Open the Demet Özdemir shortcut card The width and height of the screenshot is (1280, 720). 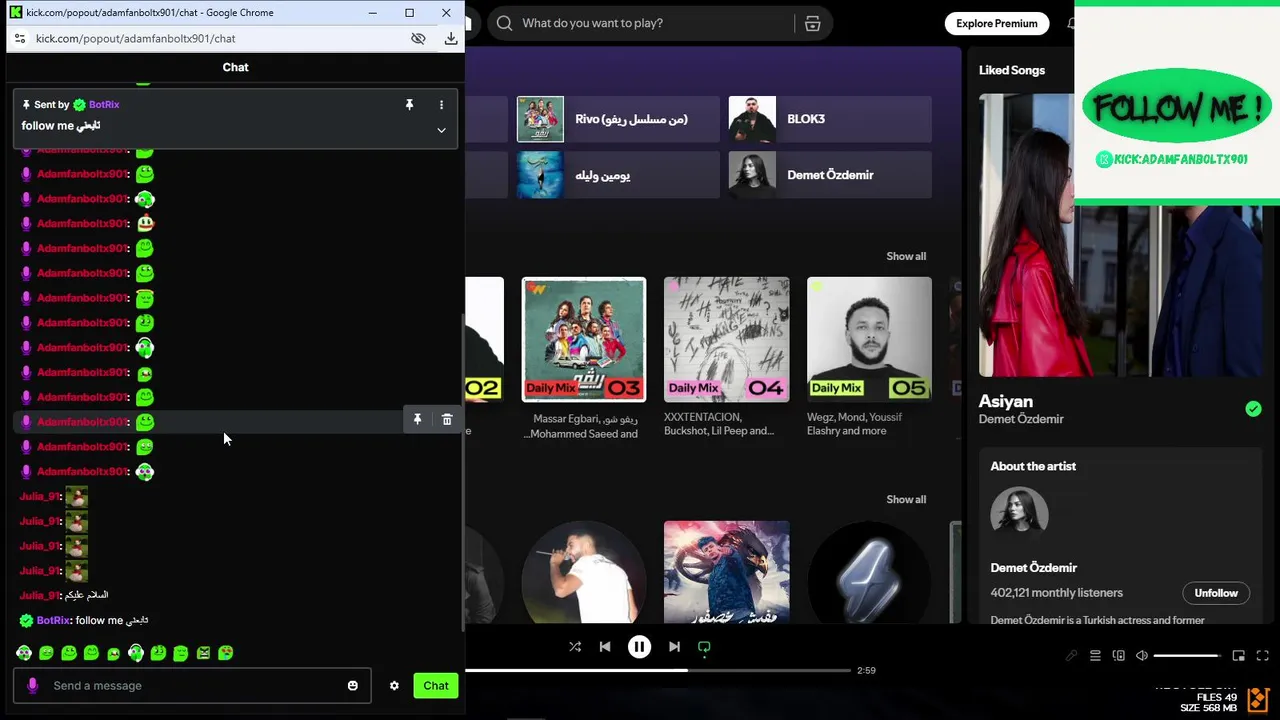830,175
